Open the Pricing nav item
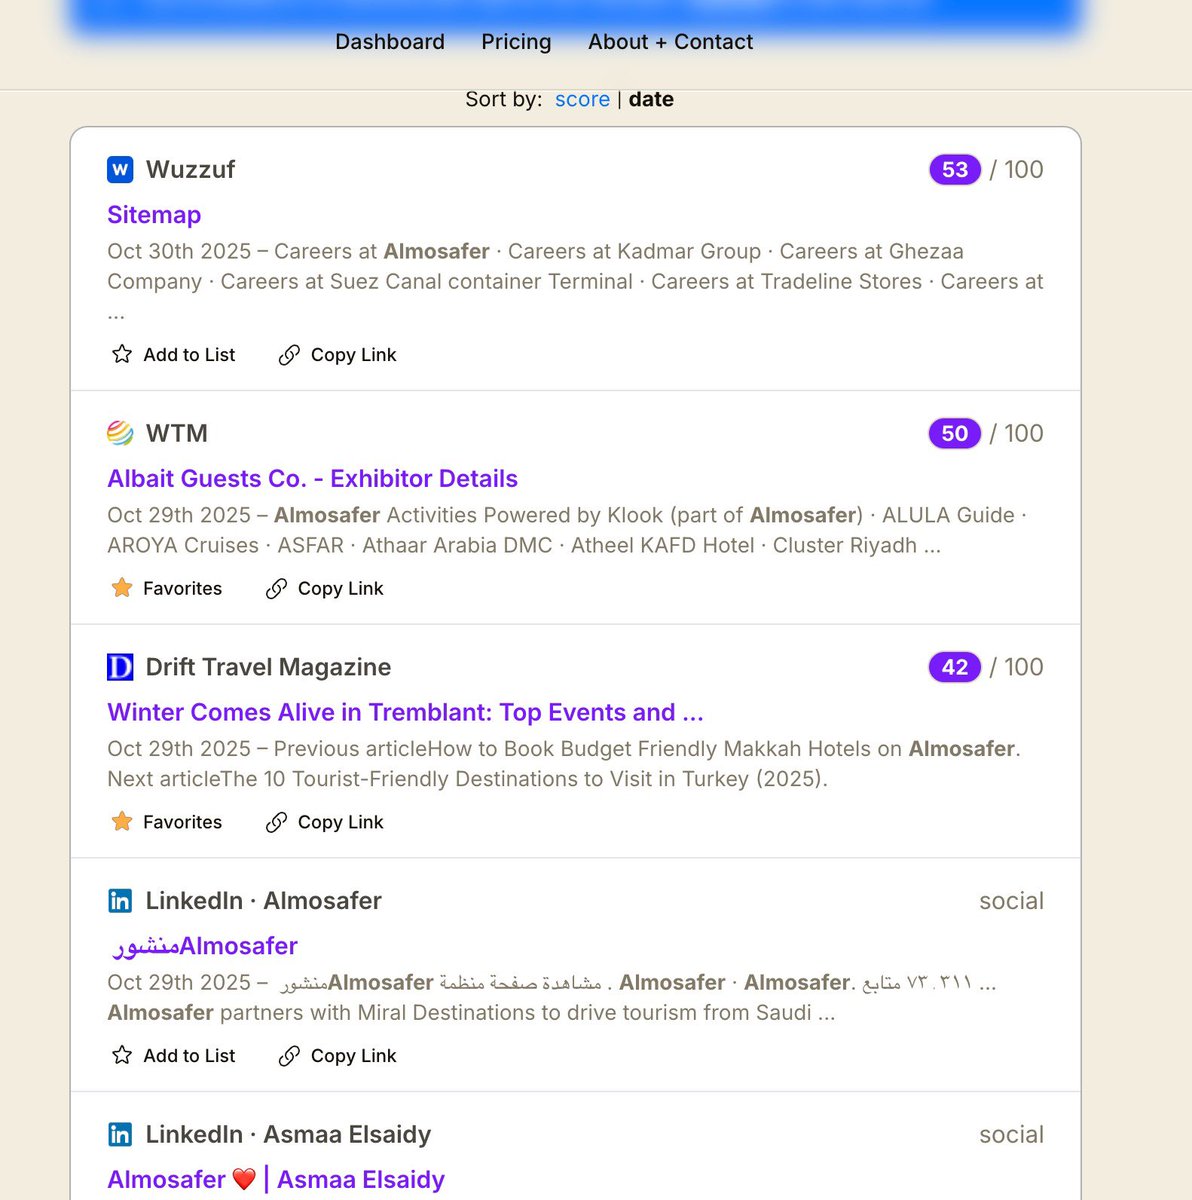This screenshot has height=1200, width=1192. [x=516, y=42]
